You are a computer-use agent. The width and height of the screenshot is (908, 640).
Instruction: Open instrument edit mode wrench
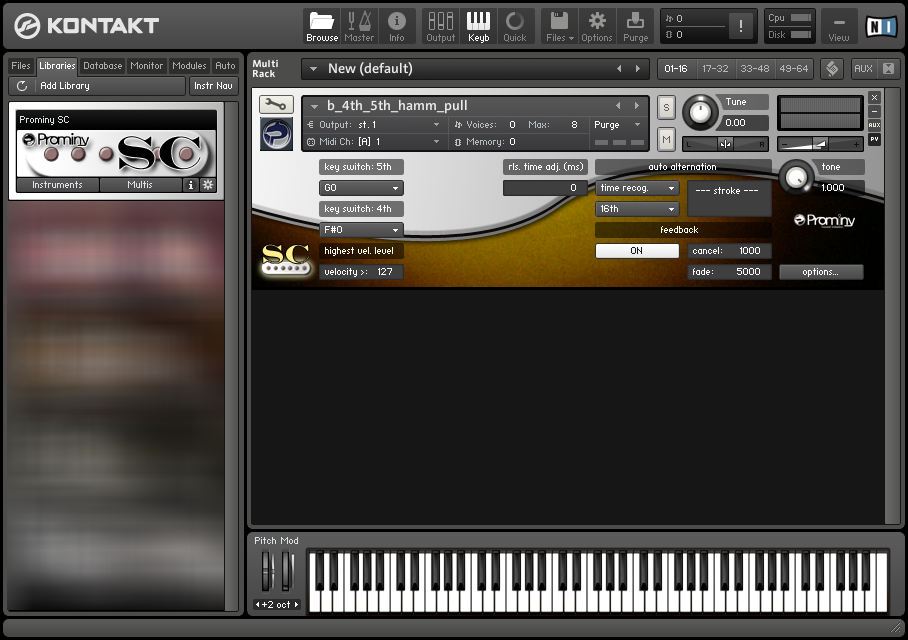pyautogui.click(x=276, y=105)
